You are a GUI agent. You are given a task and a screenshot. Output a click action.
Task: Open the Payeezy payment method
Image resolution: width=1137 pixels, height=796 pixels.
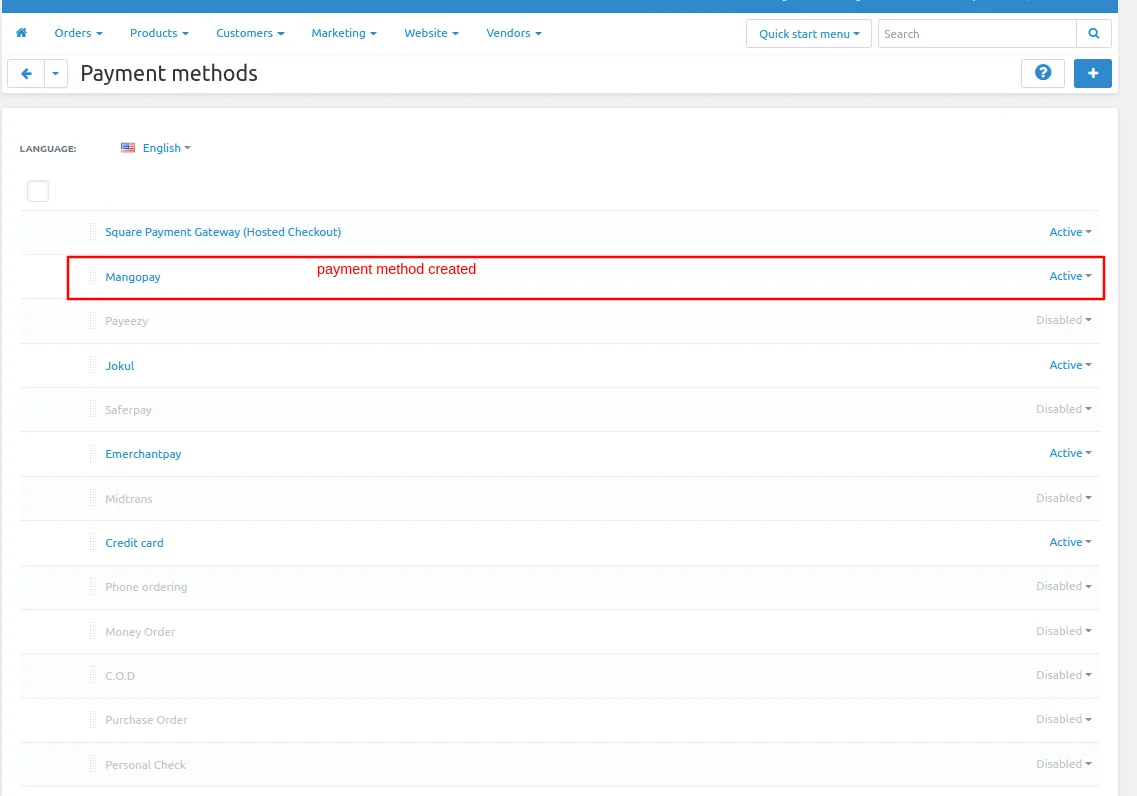[126, 321]
